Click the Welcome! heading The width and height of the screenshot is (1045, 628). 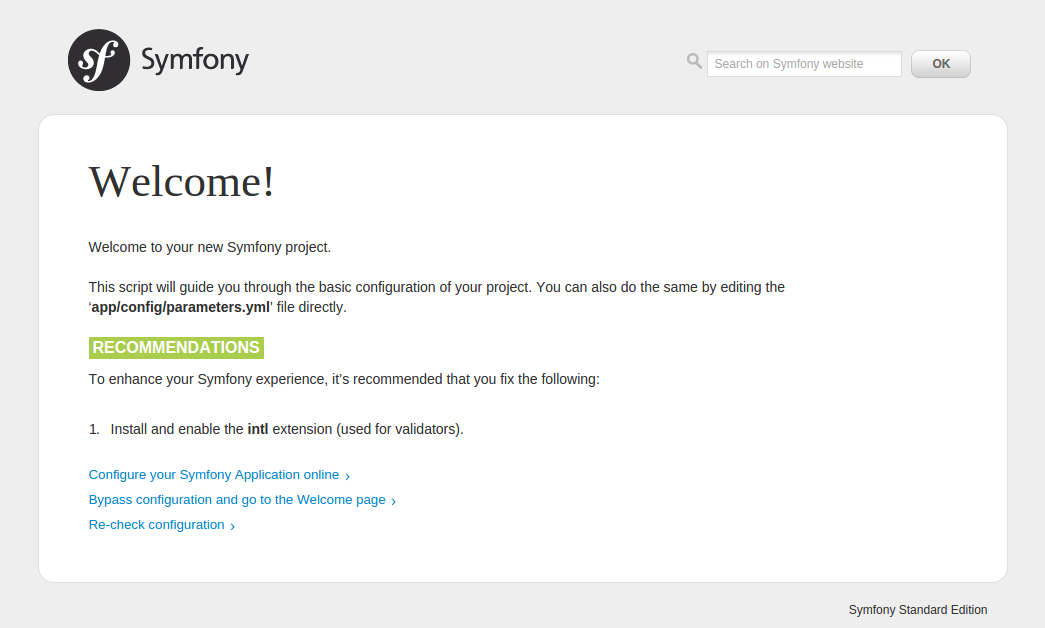[181, 181]
